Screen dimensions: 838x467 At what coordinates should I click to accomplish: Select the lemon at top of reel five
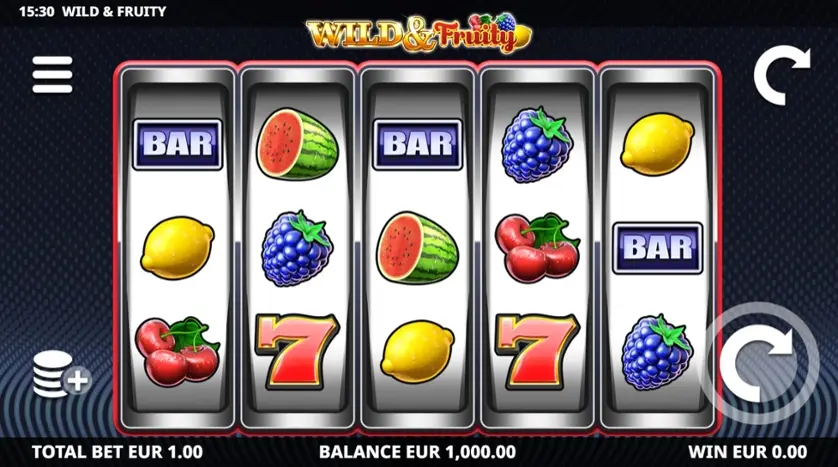(657, 144)
